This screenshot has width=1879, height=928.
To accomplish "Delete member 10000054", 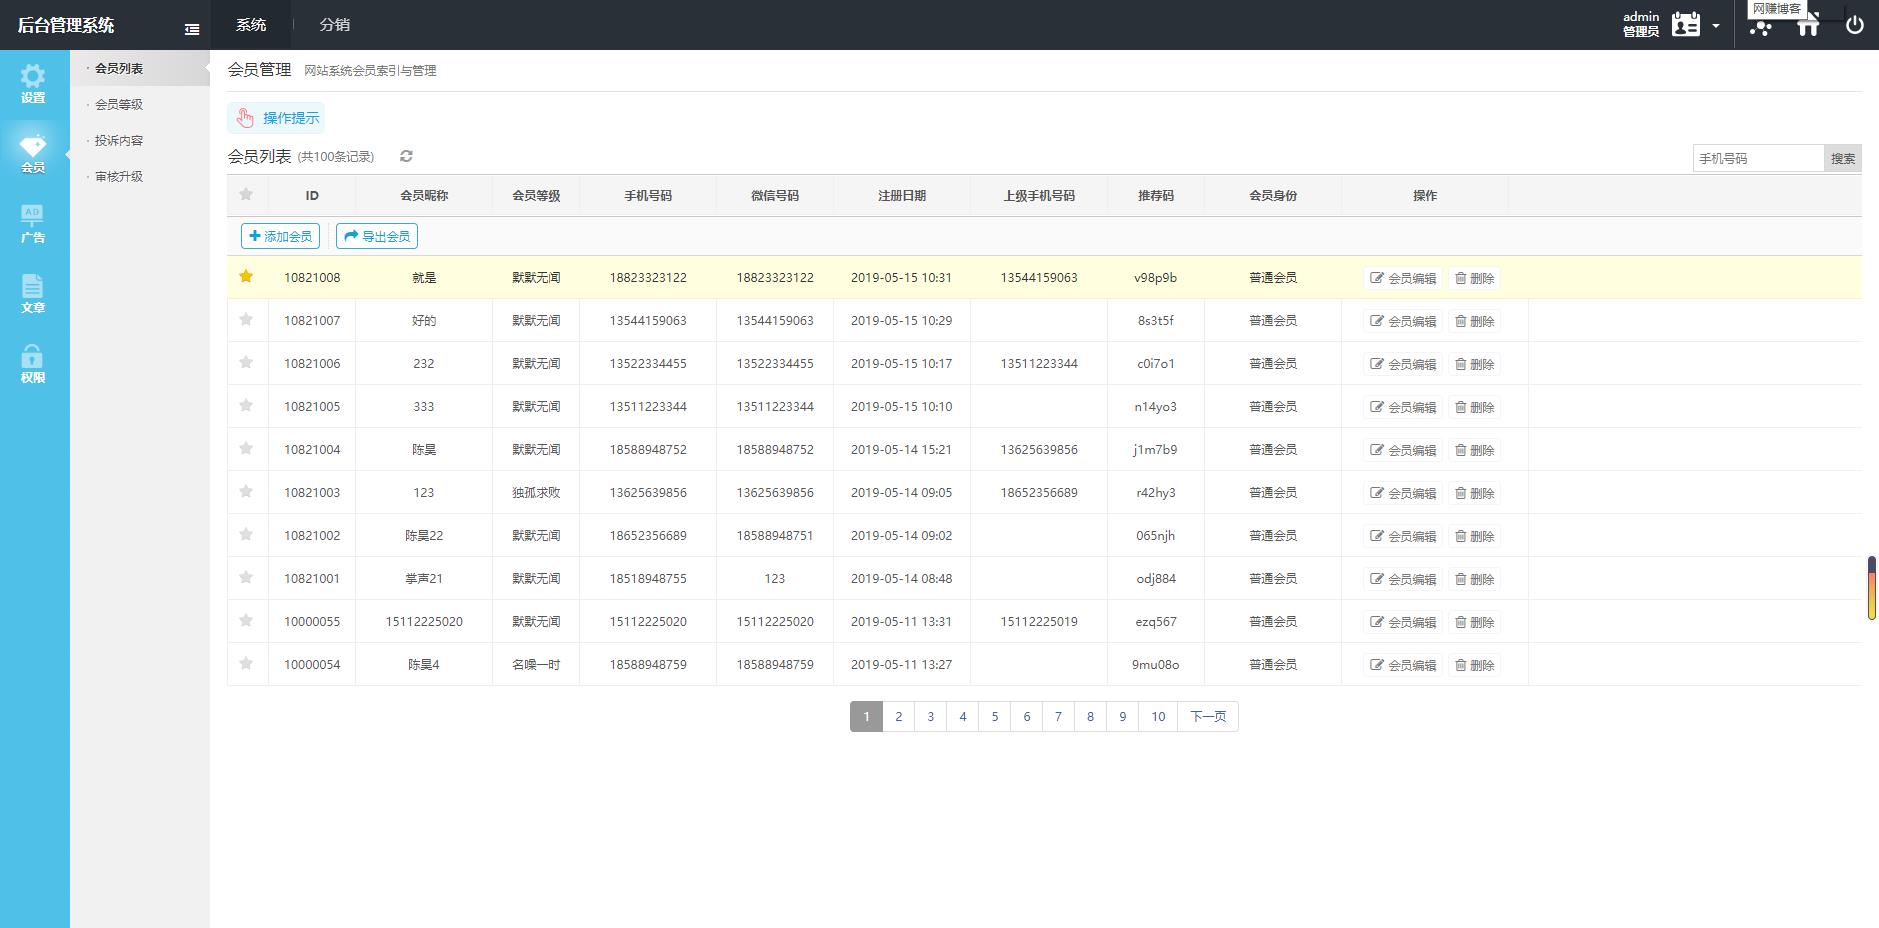I will (x=1474, y=665).
